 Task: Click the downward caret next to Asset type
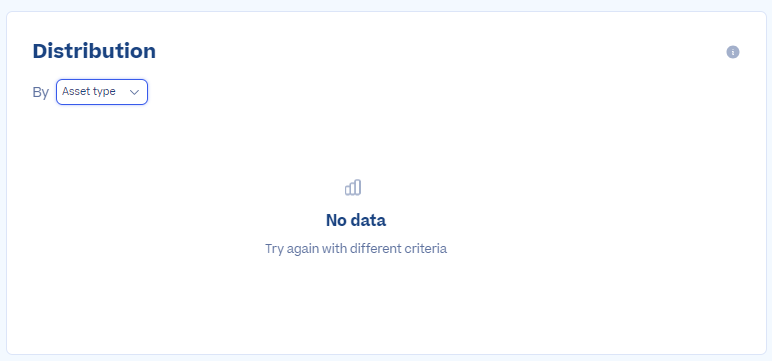coord(134,92)
